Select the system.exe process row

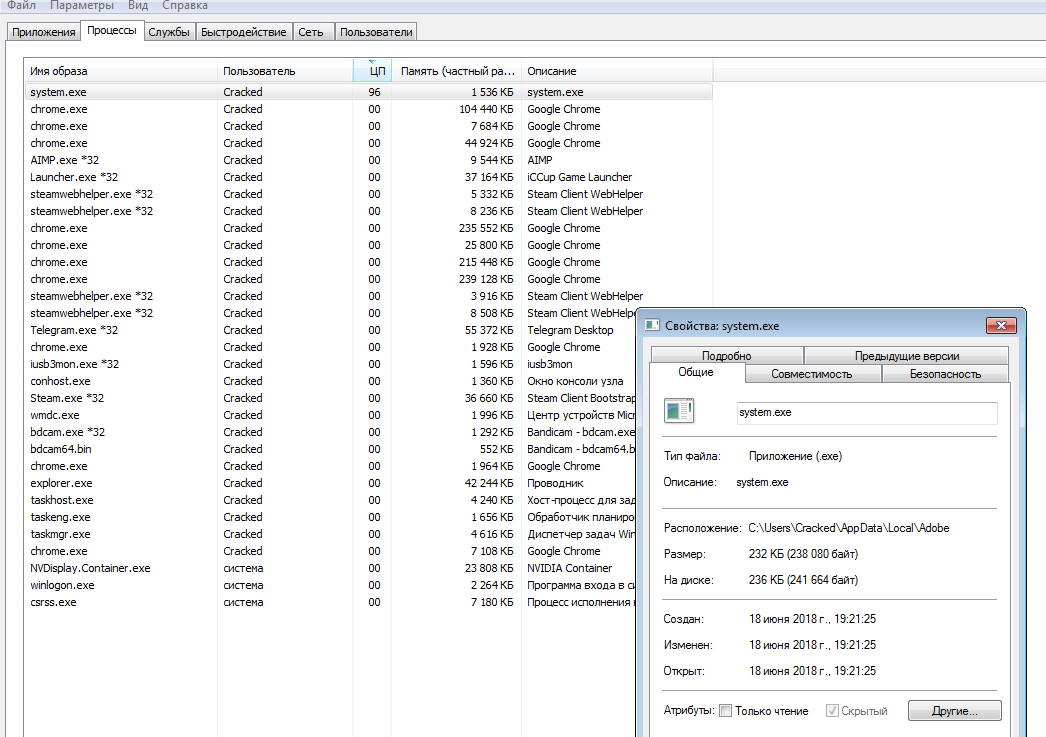tap(120, 92)
